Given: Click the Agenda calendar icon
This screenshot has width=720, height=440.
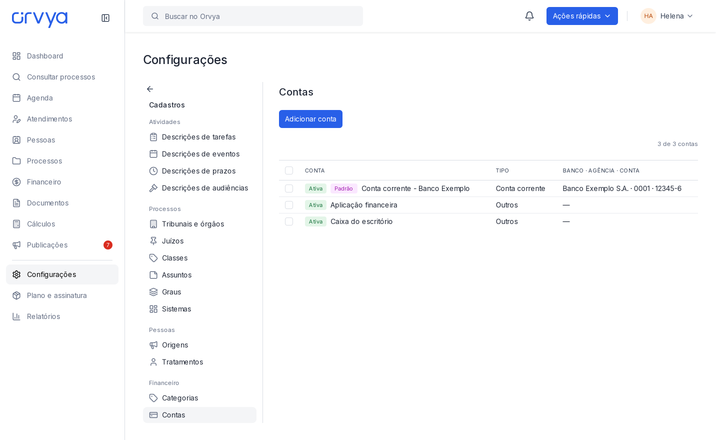Looking at the screenshot, I should [x=17, y=98].
